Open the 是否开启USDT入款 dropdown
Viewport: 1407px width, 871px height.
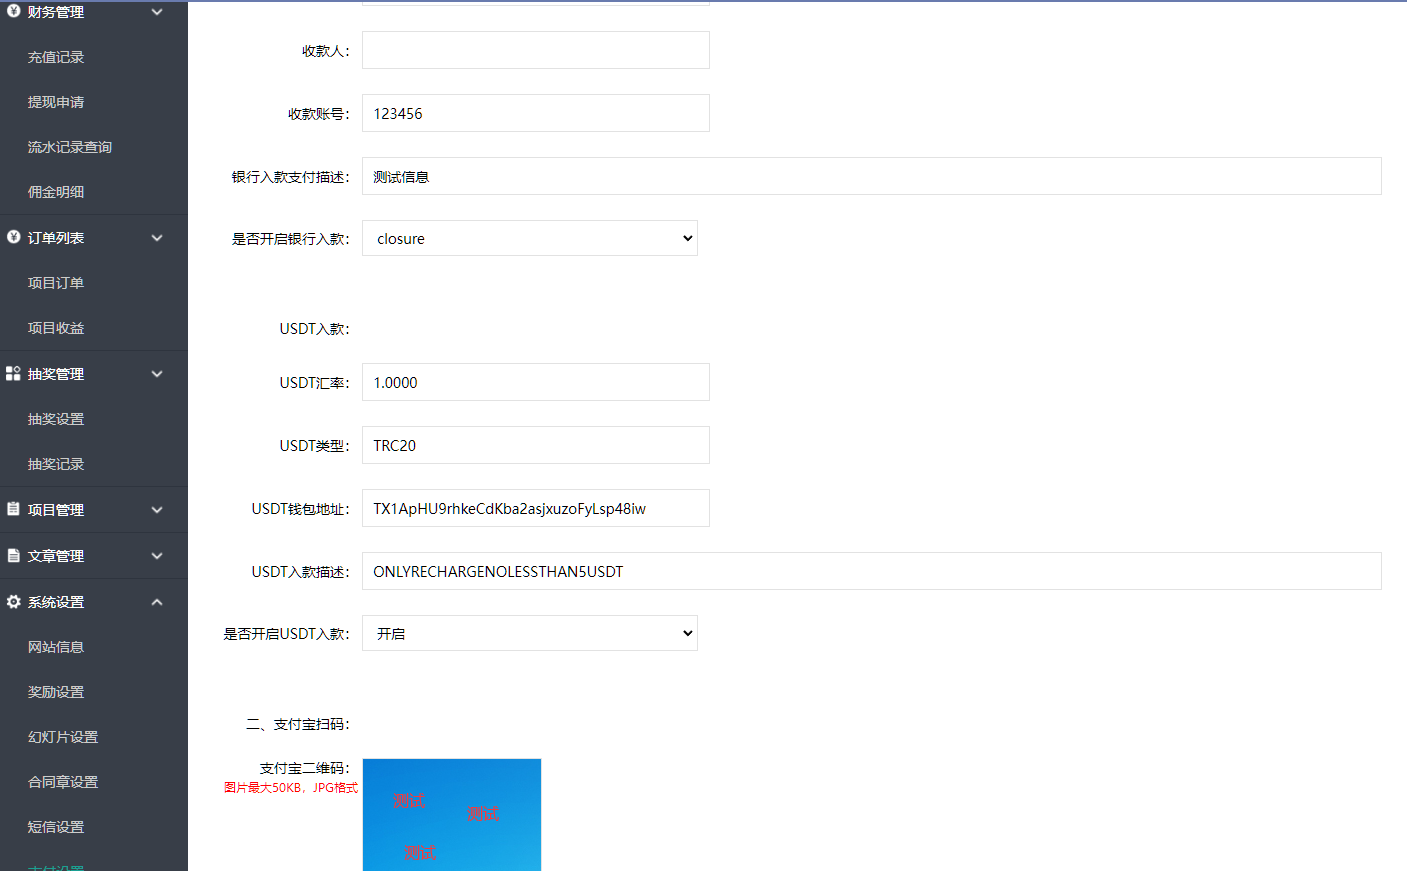coord(529,634)
